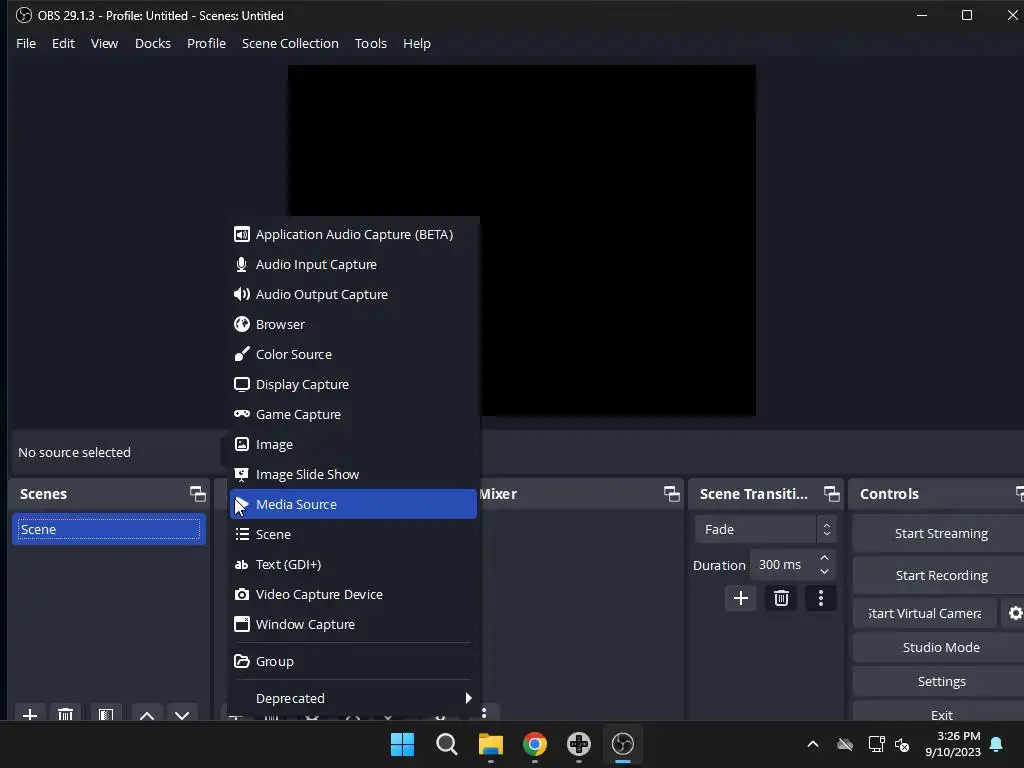Click the highlighted Media Source entry
1024x768 pixels.
(353, 504)
